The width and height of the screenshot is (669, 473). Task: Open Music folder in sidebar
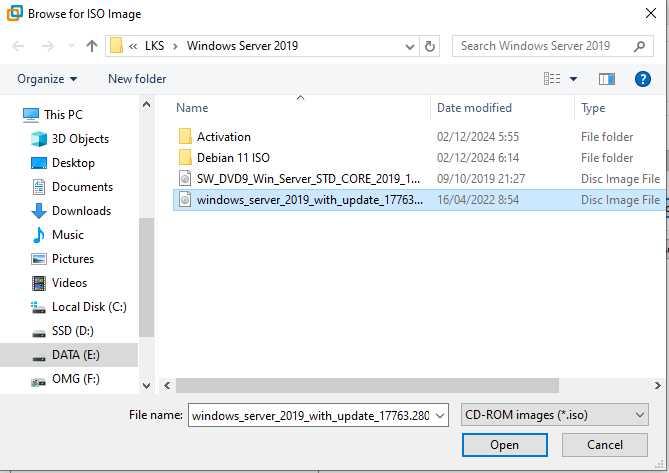tap(68, 235)
